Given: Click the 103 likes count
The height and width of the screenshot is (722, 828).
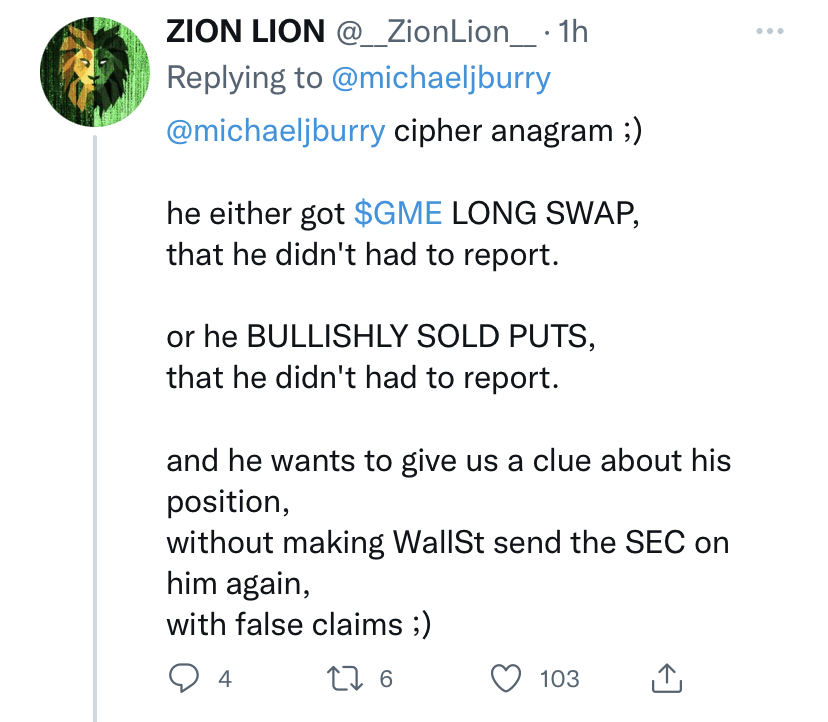Looking at the screenshot, I should click(x=559, y=679).
